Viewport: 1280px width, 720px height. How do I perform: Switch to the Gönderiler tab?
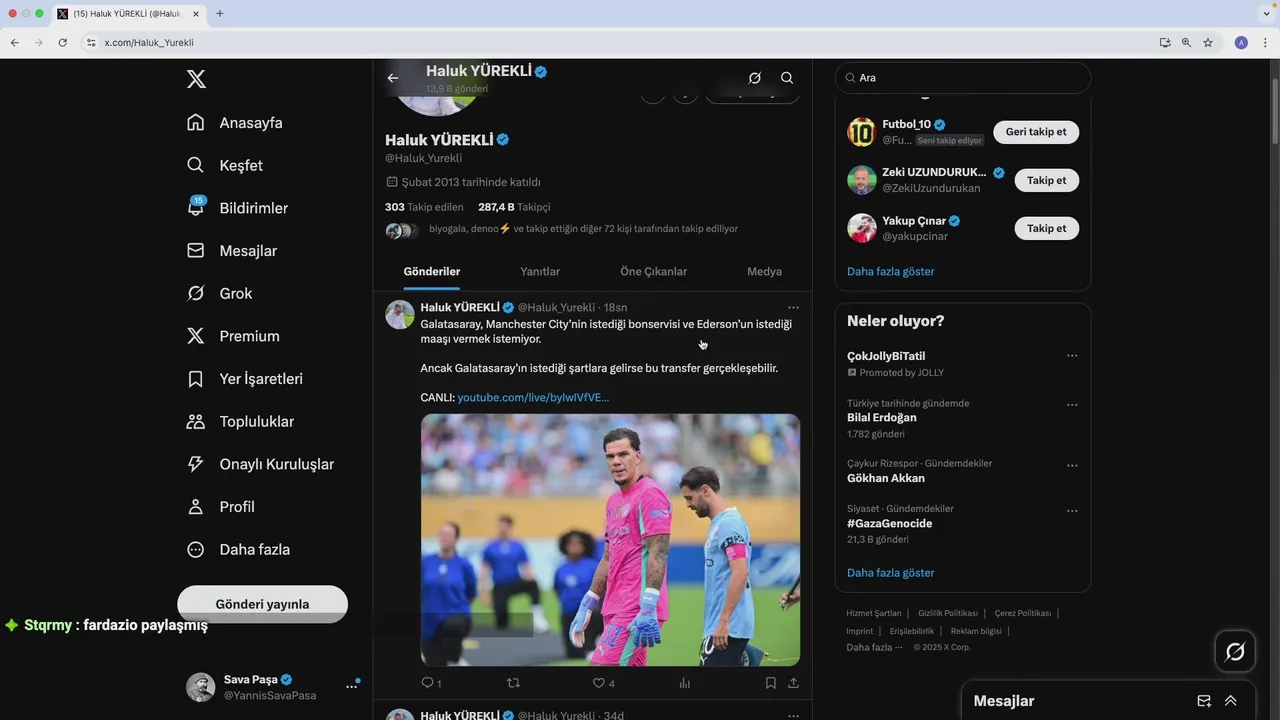[432, 271]
